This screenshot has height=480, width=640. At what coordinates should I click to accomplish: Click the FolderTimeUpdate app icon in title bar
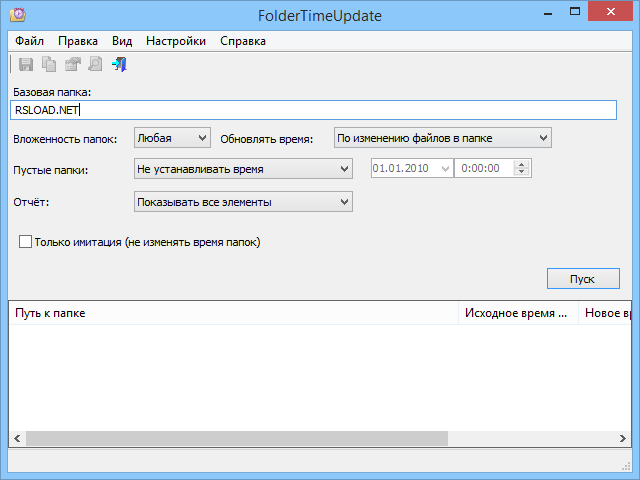[x=18, y=15]
